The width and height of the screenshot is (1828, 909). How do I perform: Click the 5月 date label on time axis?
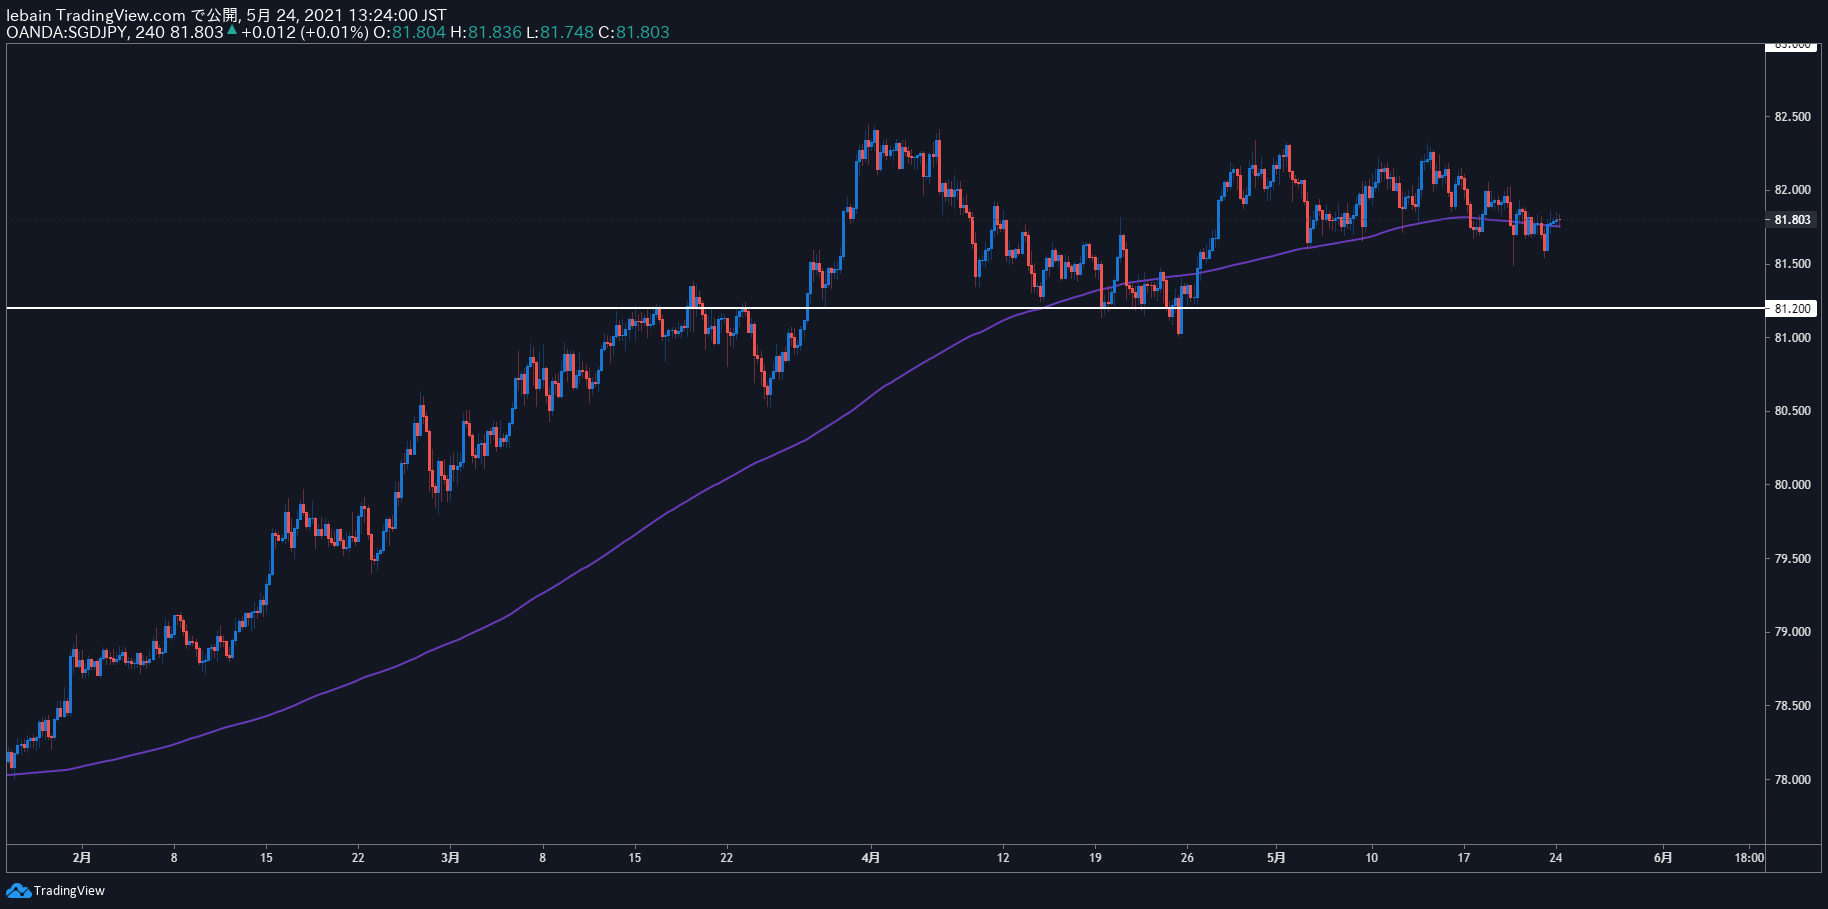pos(1276,857)
